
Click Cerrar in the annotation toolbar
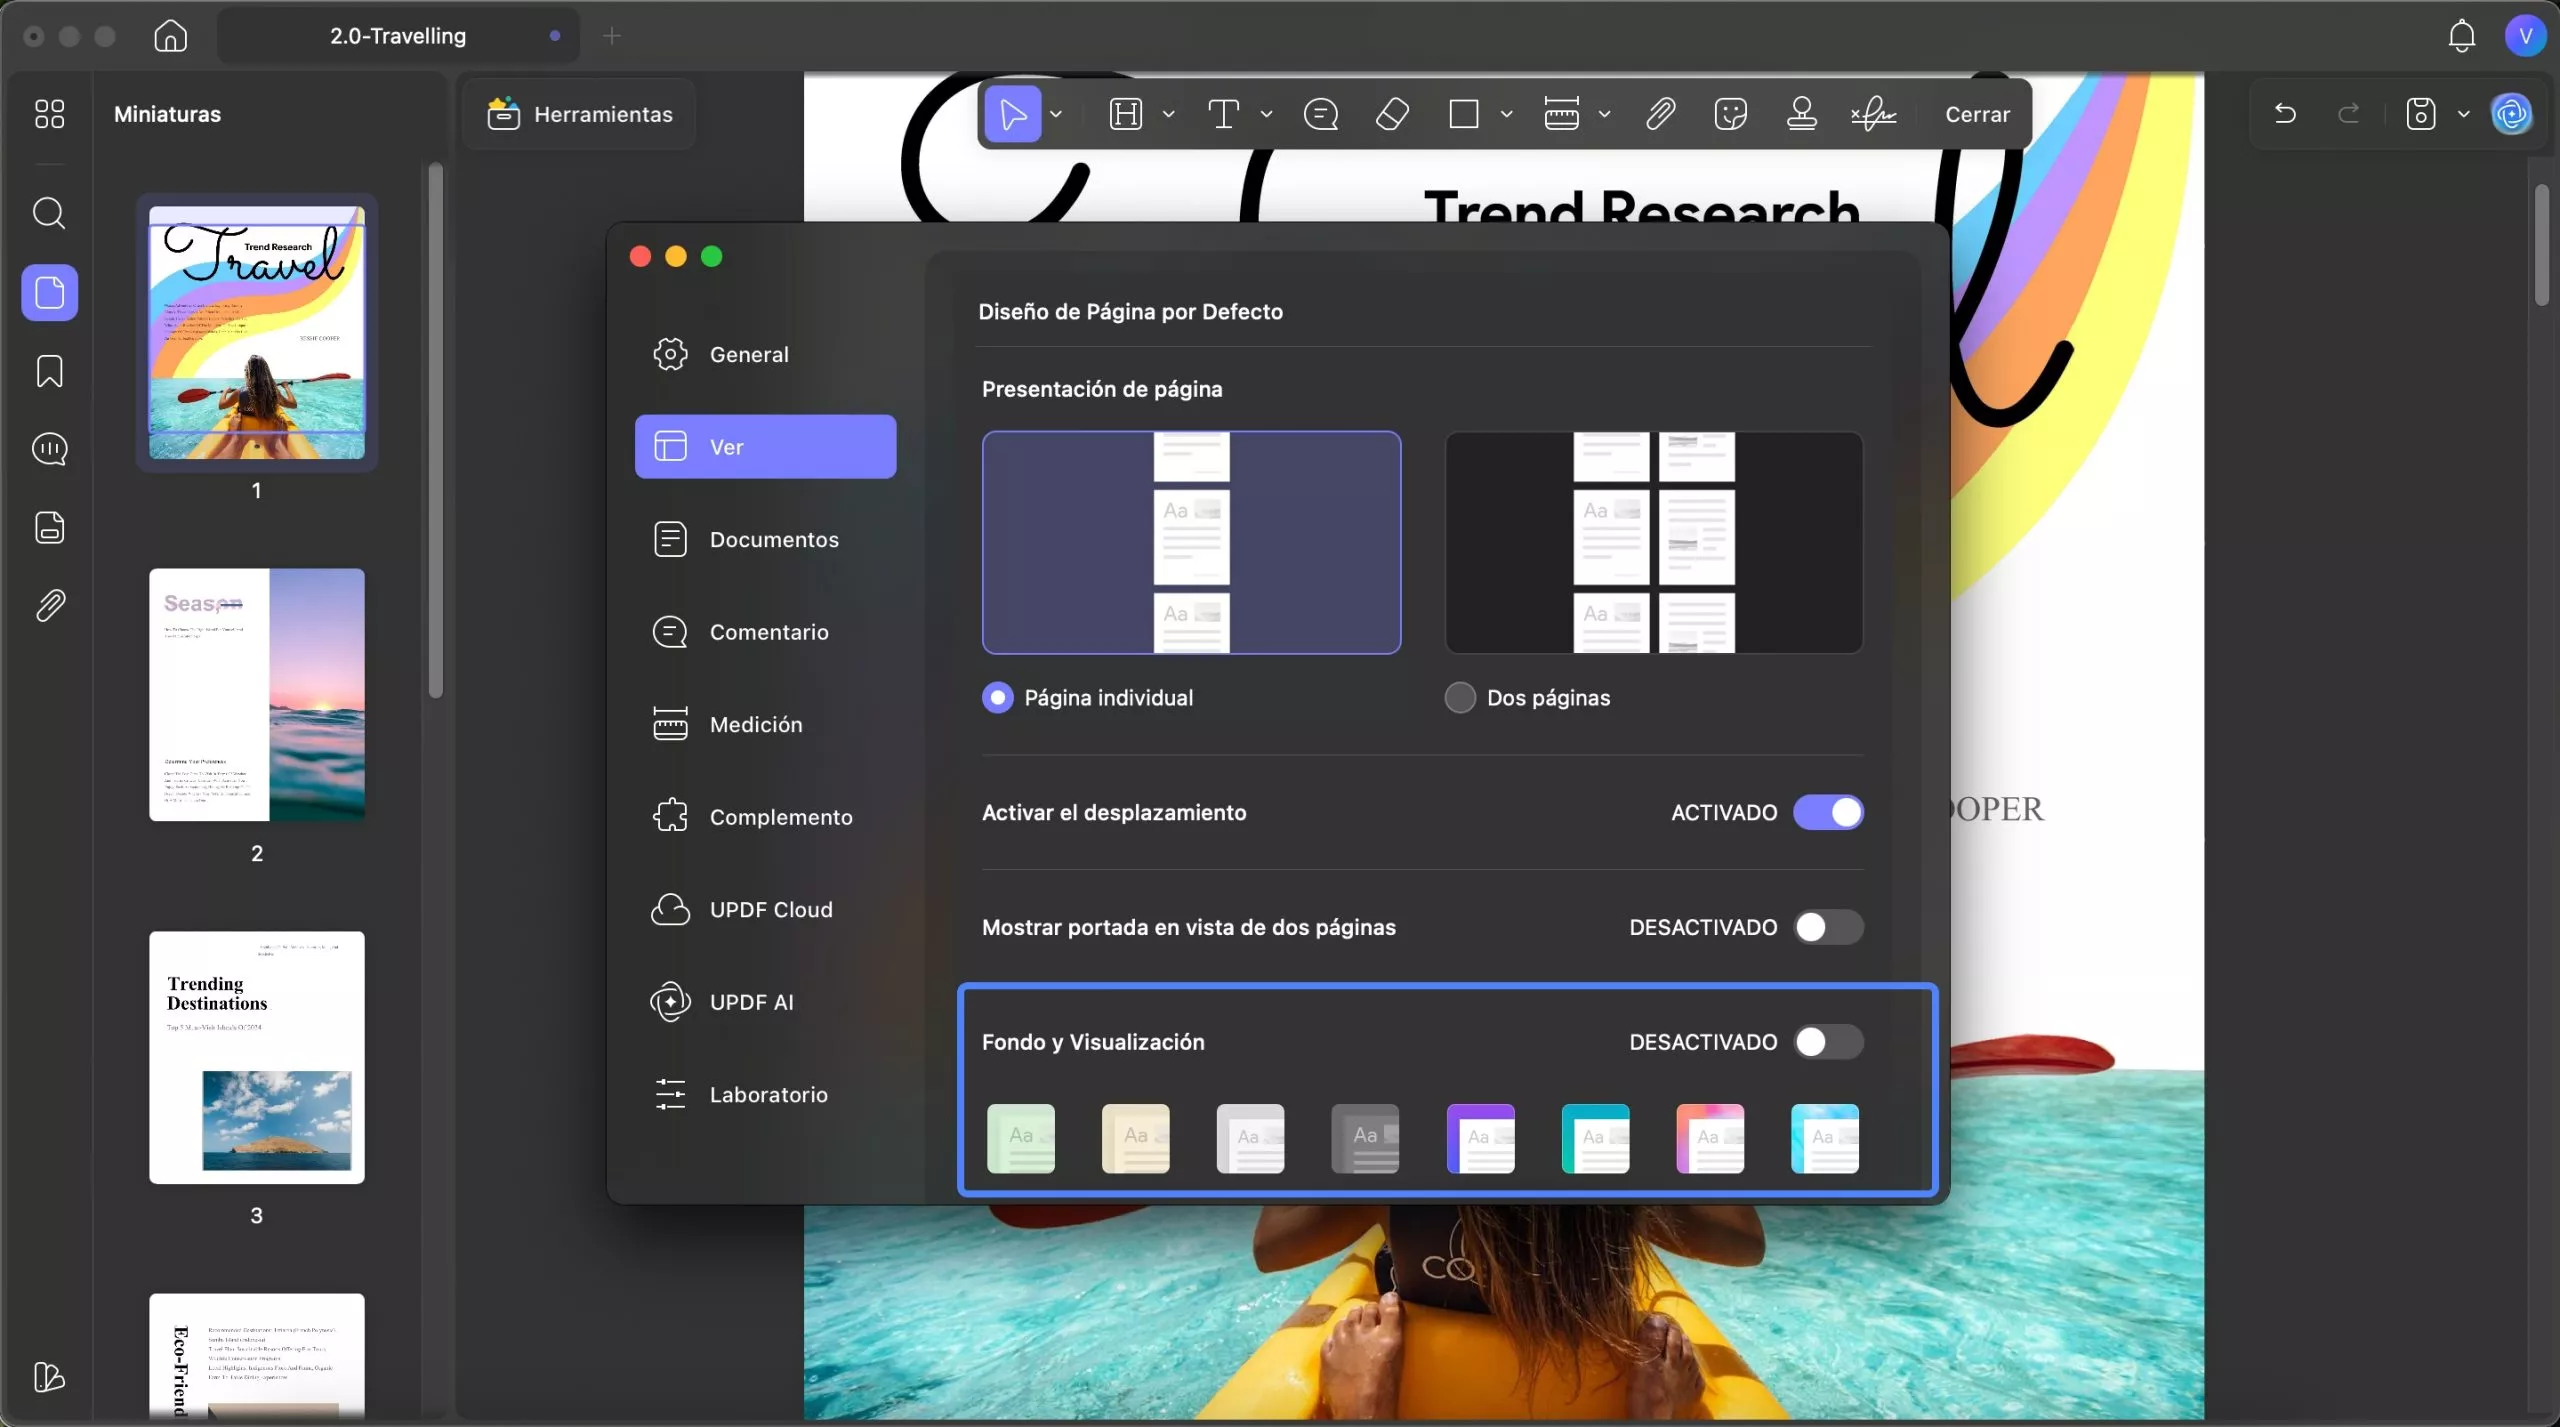click(x=1977, y=114)
